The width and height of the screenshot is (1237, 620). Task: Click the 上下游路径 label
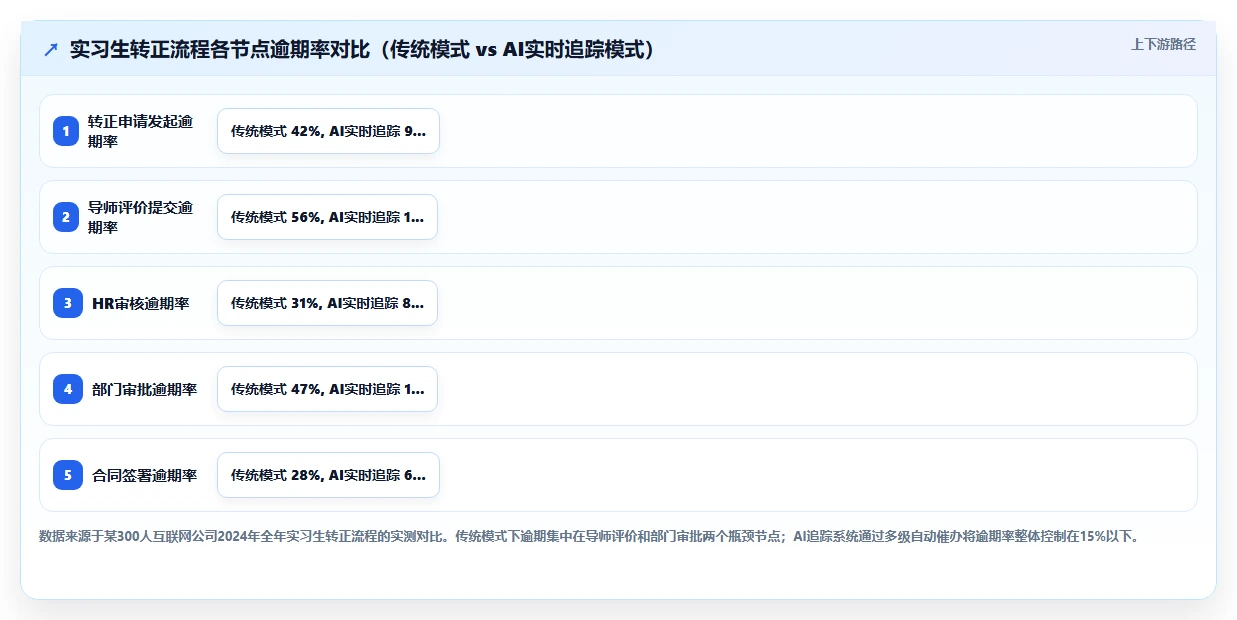[1163, 44]
